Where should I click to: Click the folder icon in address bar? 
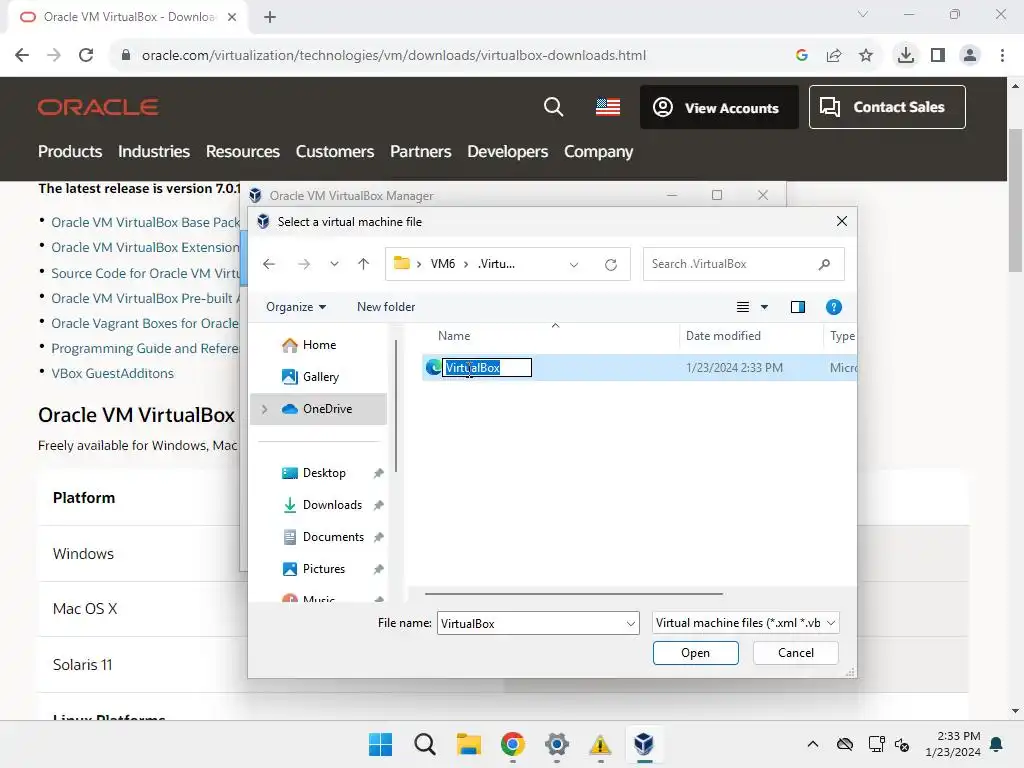tap(402, 263)
